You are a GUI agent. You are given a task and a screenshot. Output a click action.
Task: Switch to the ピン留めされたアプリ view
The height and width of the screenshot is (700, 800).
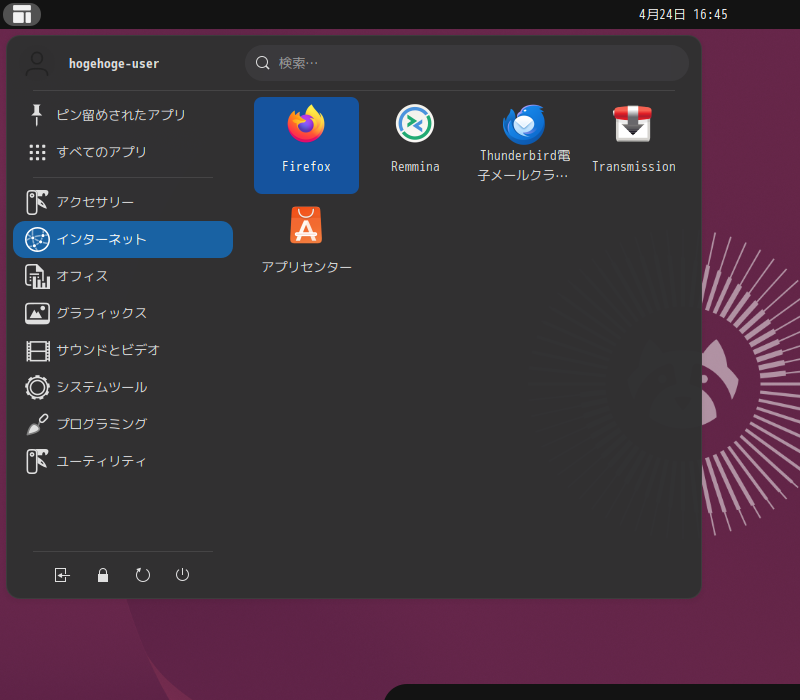(120, 115)
